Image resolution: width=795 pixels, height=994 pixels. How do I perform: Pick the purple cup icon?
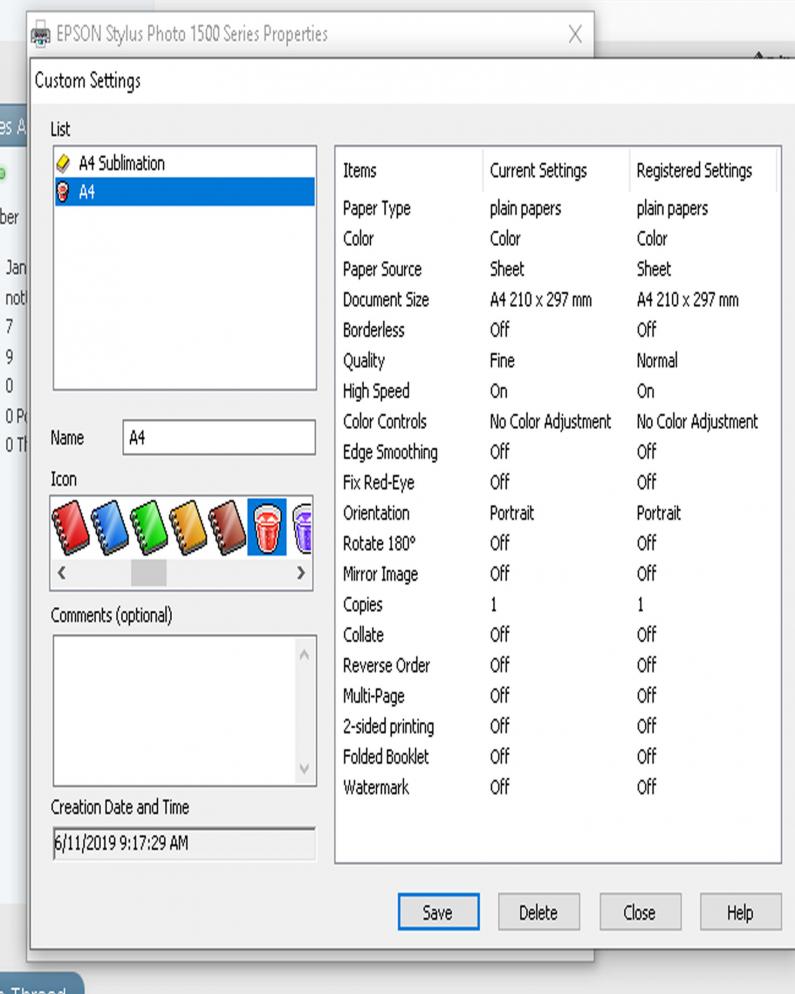tap(302, 527)
